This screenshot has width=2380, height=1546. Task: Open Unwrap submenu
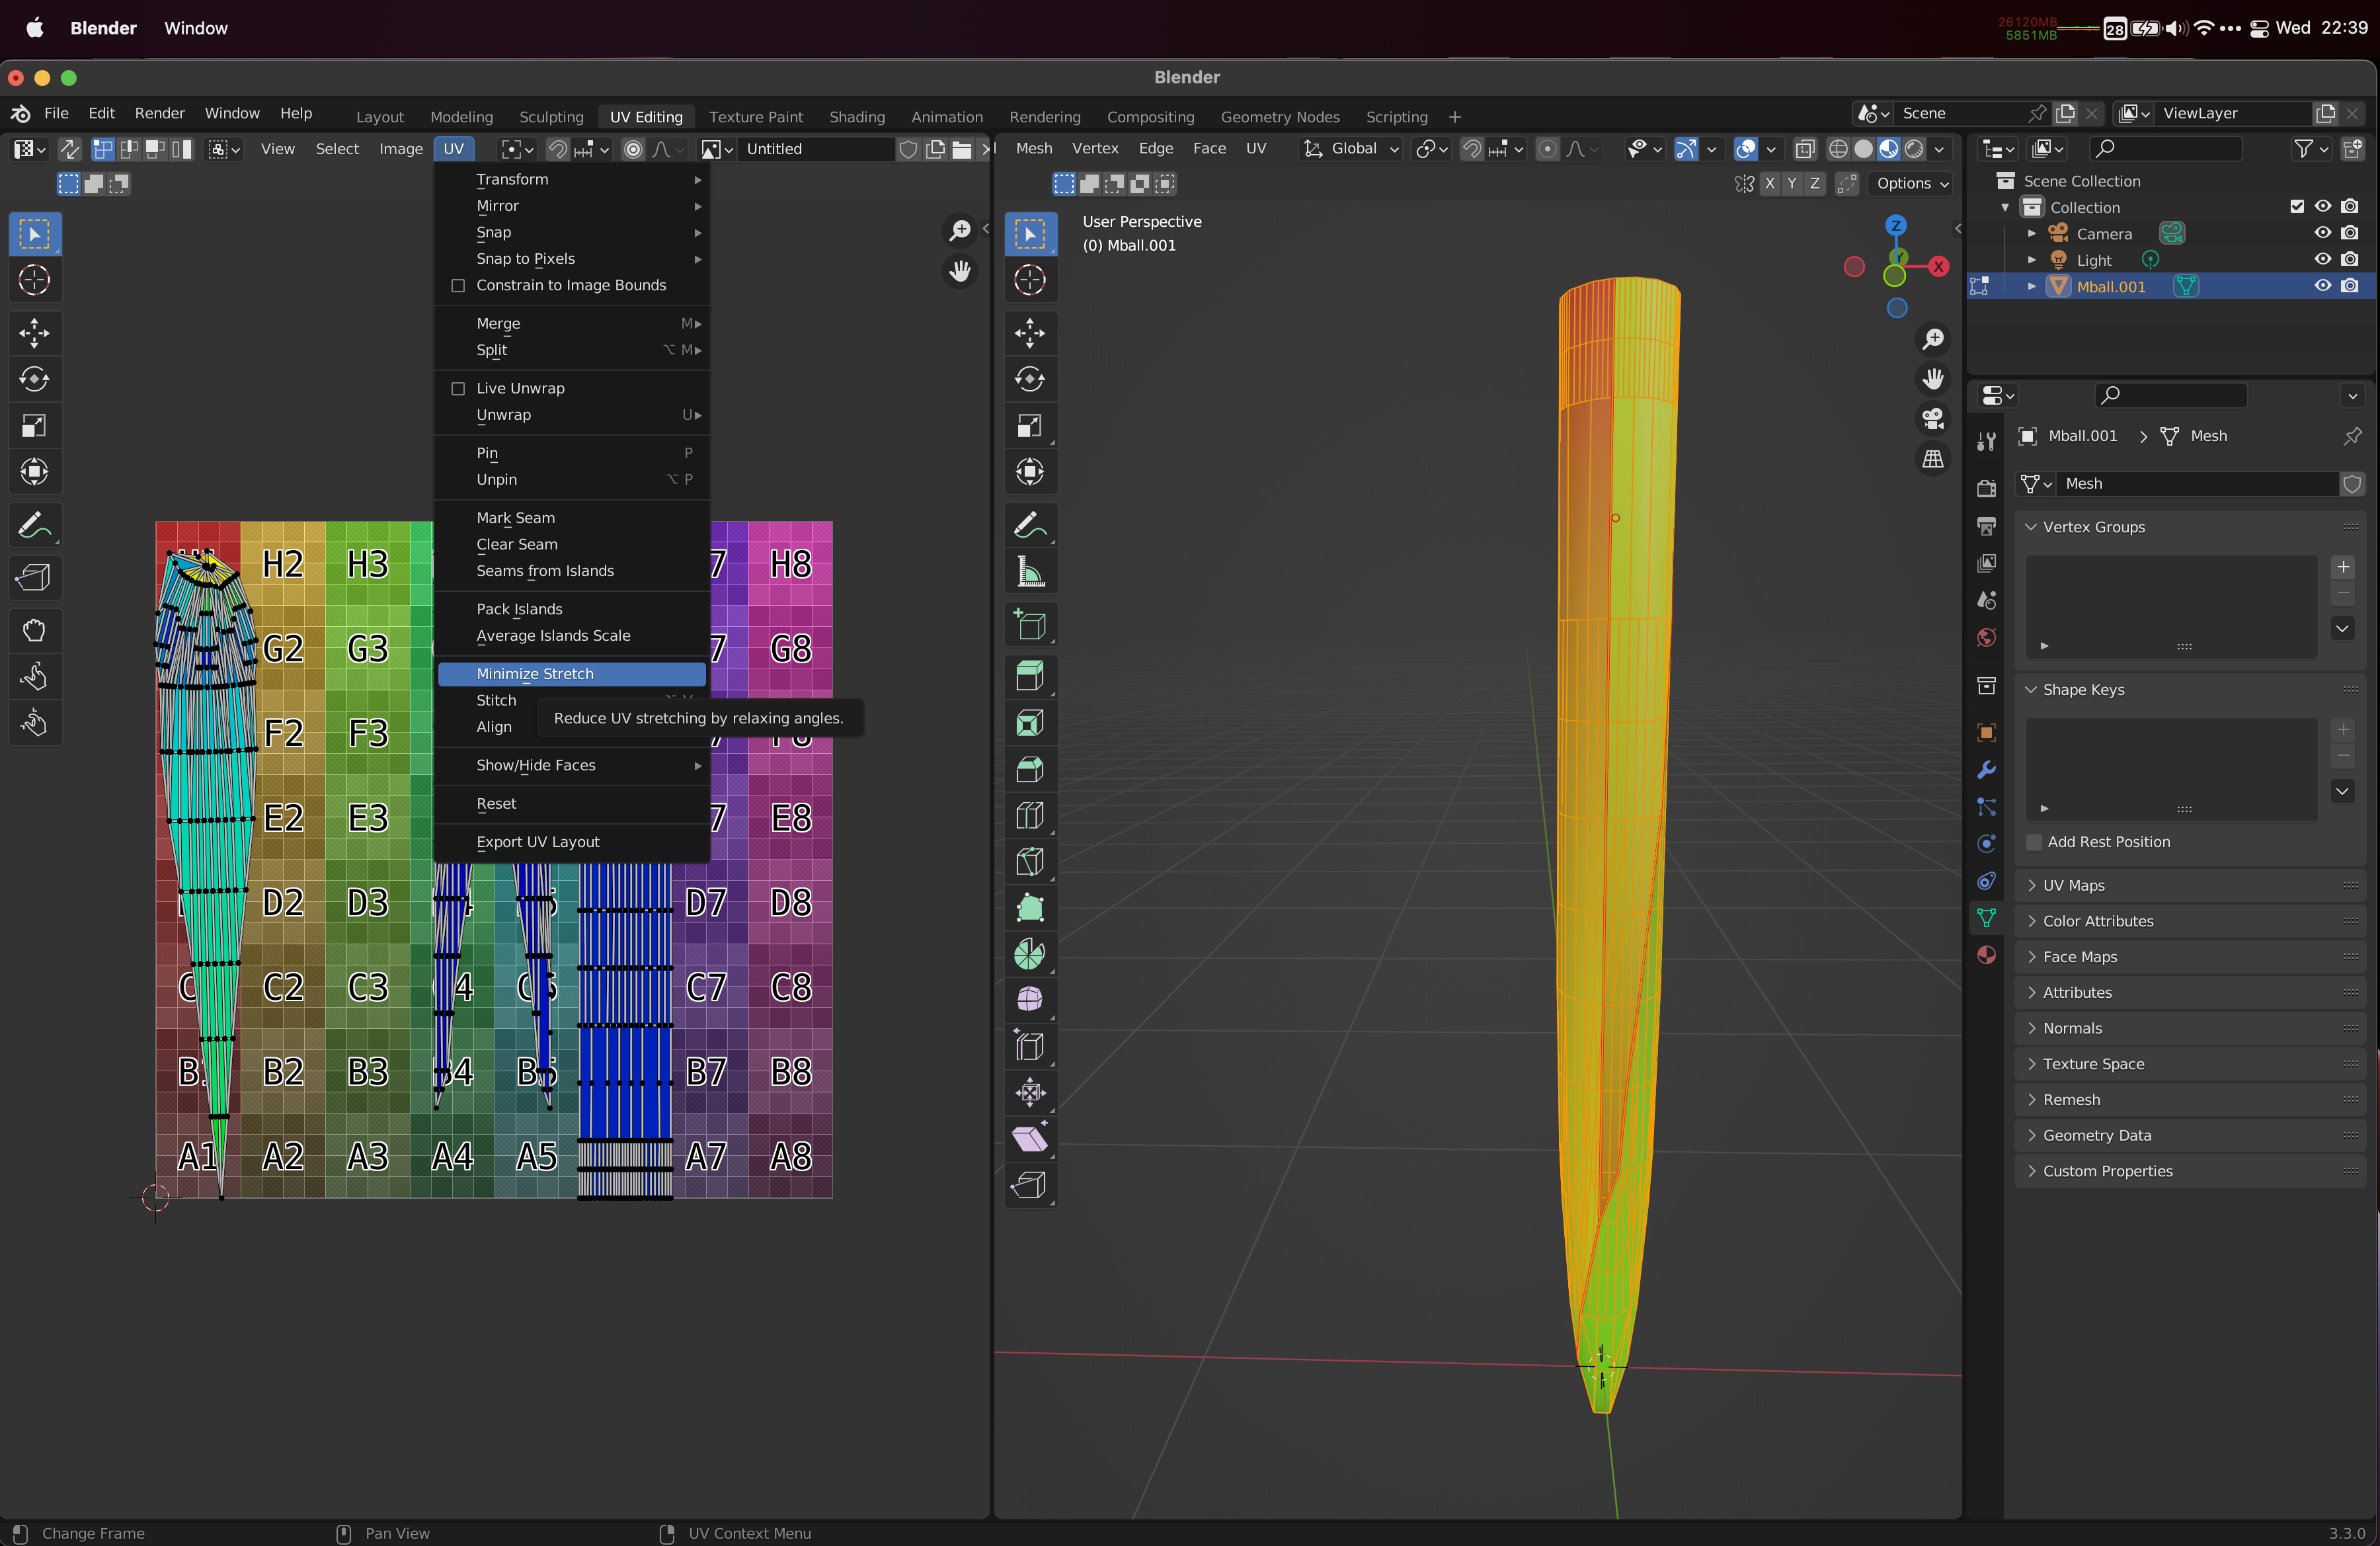(x=571, y=415)
